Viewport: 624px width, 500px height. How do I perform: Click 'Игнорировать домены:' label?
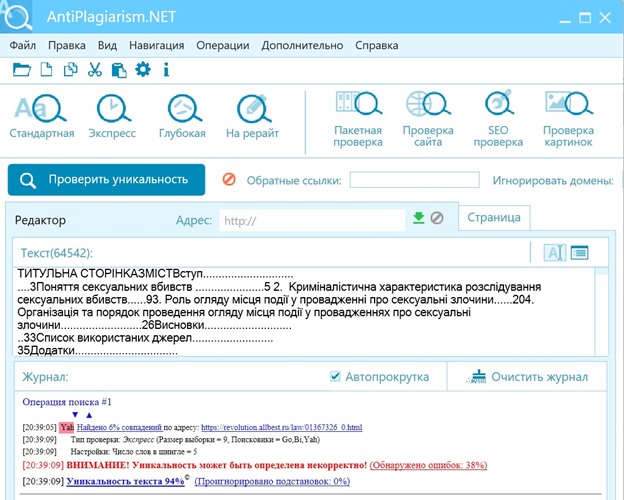pyautogui.click(x=553, y=181)
